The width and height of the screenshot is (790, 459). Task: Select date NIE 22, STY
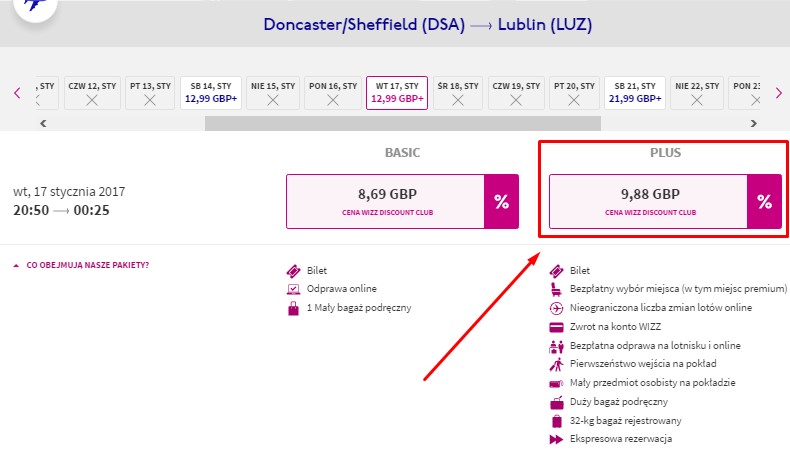[697, 93]
